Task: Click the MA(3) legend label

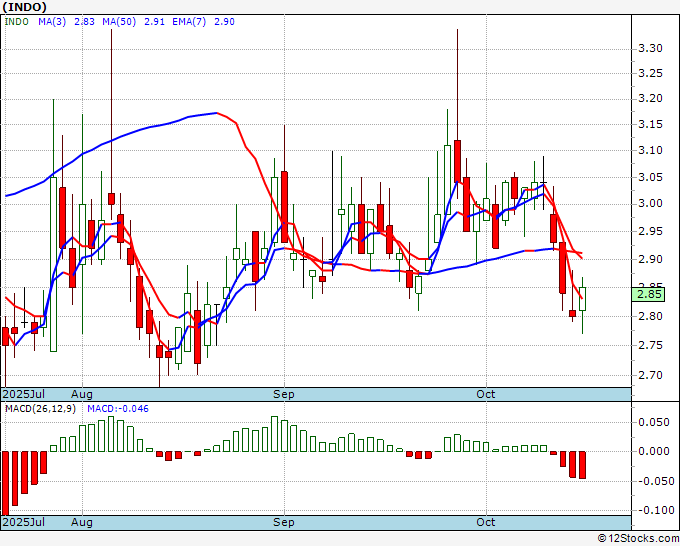Action: point(52,22)
